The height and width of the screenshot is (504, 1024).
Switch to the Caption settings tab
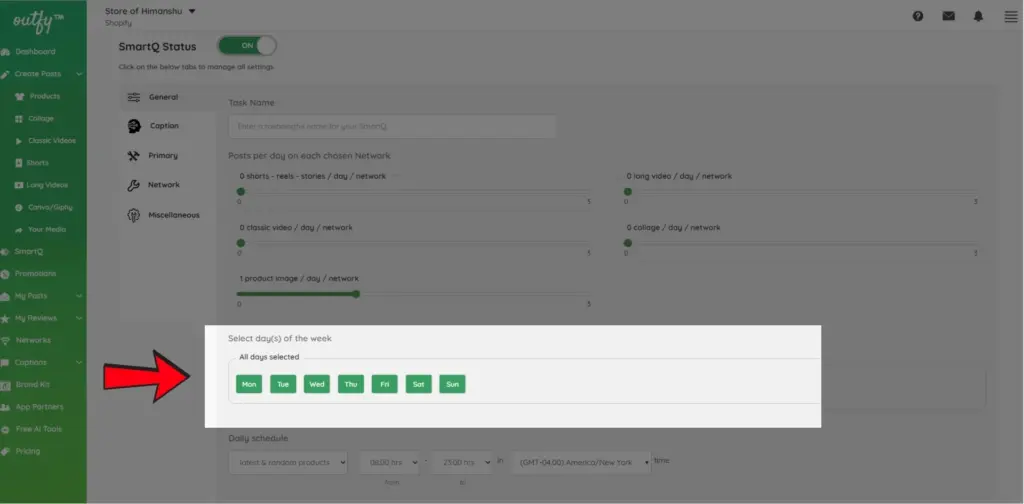pos(164,126)
